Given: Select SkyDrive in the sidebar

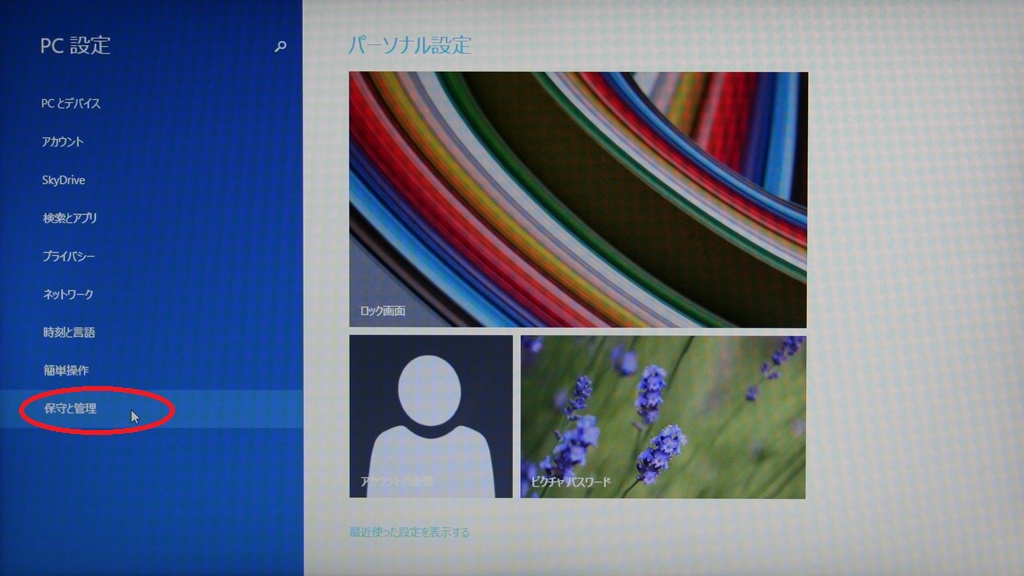Looking at the screenshot, I should pos(63,180).
